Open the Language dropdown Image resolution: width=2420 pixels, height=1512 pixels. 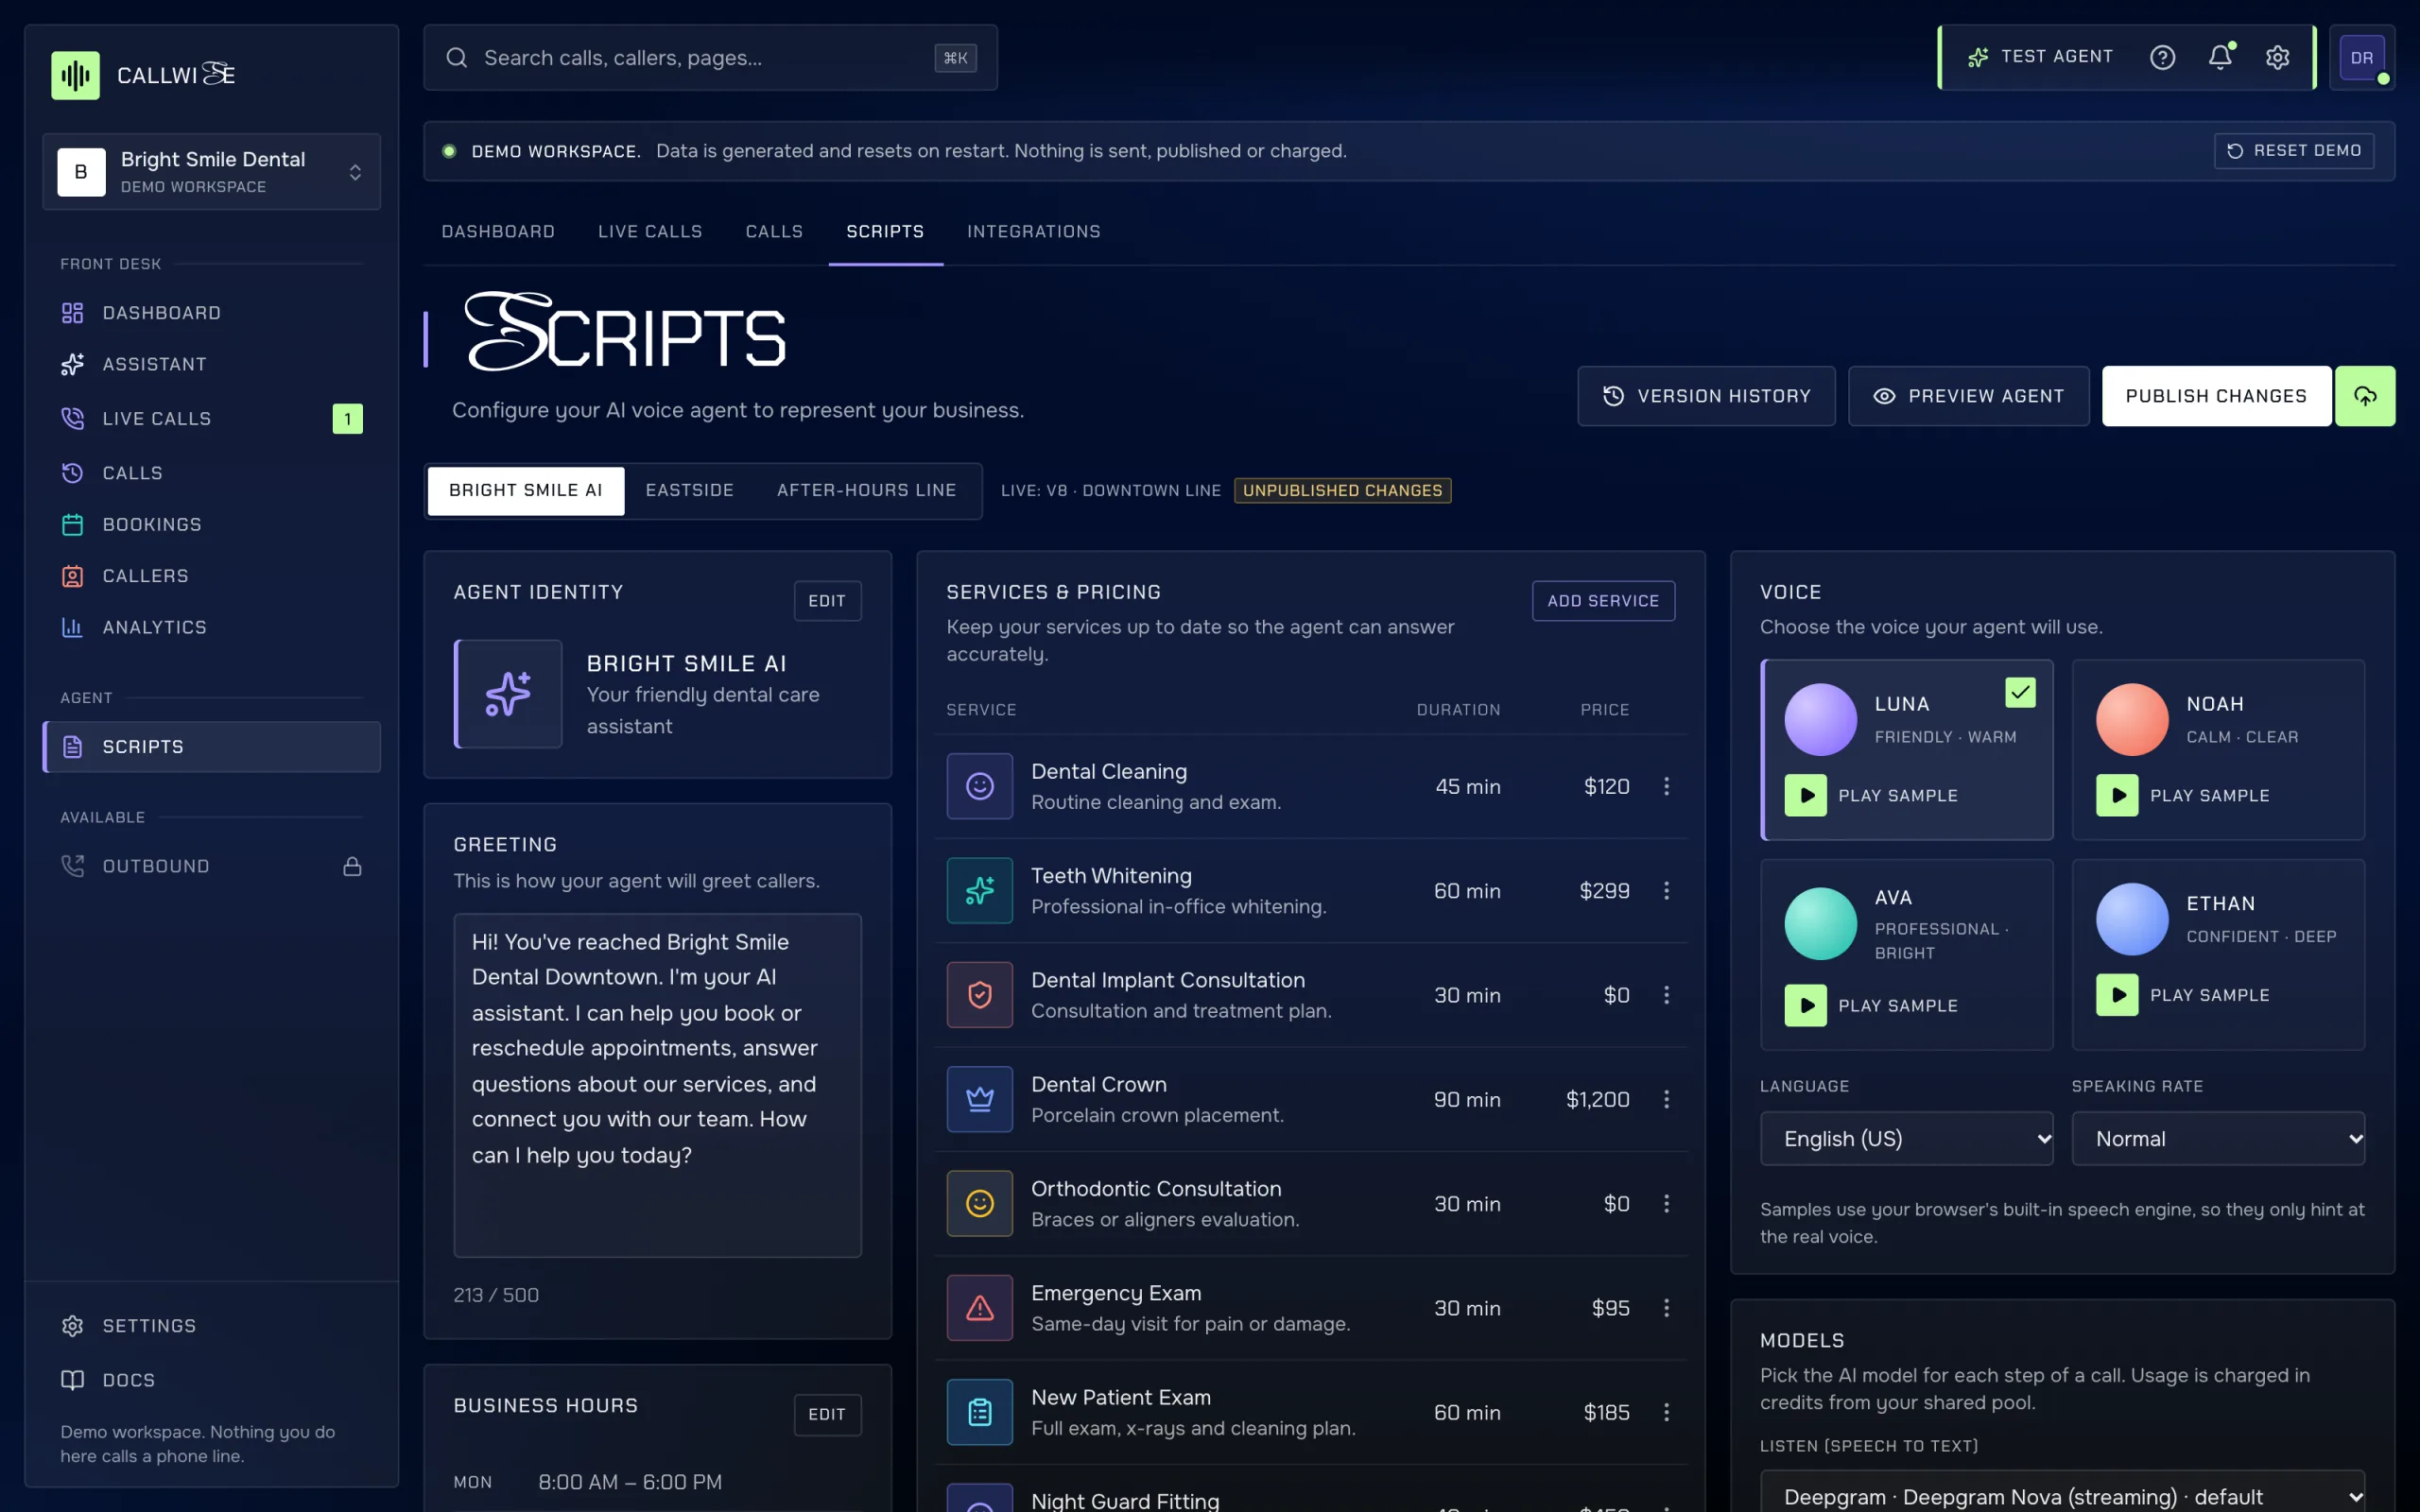coord(1907,1138)
